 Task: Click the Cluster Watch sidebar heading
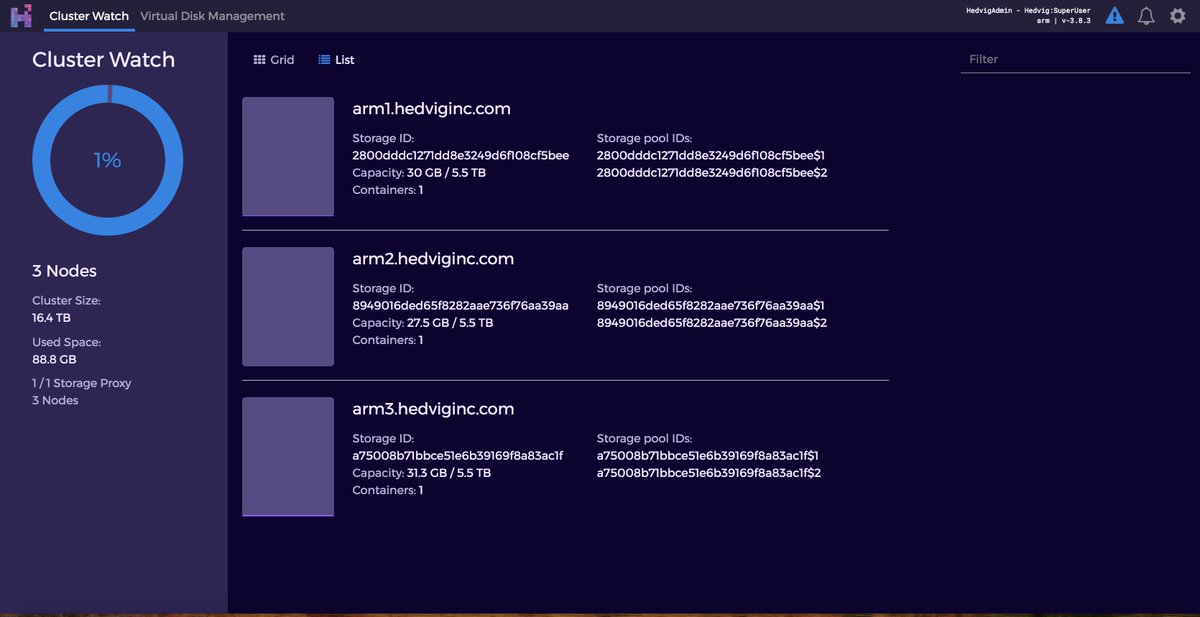pyautogui.click(x=103, y=60)
